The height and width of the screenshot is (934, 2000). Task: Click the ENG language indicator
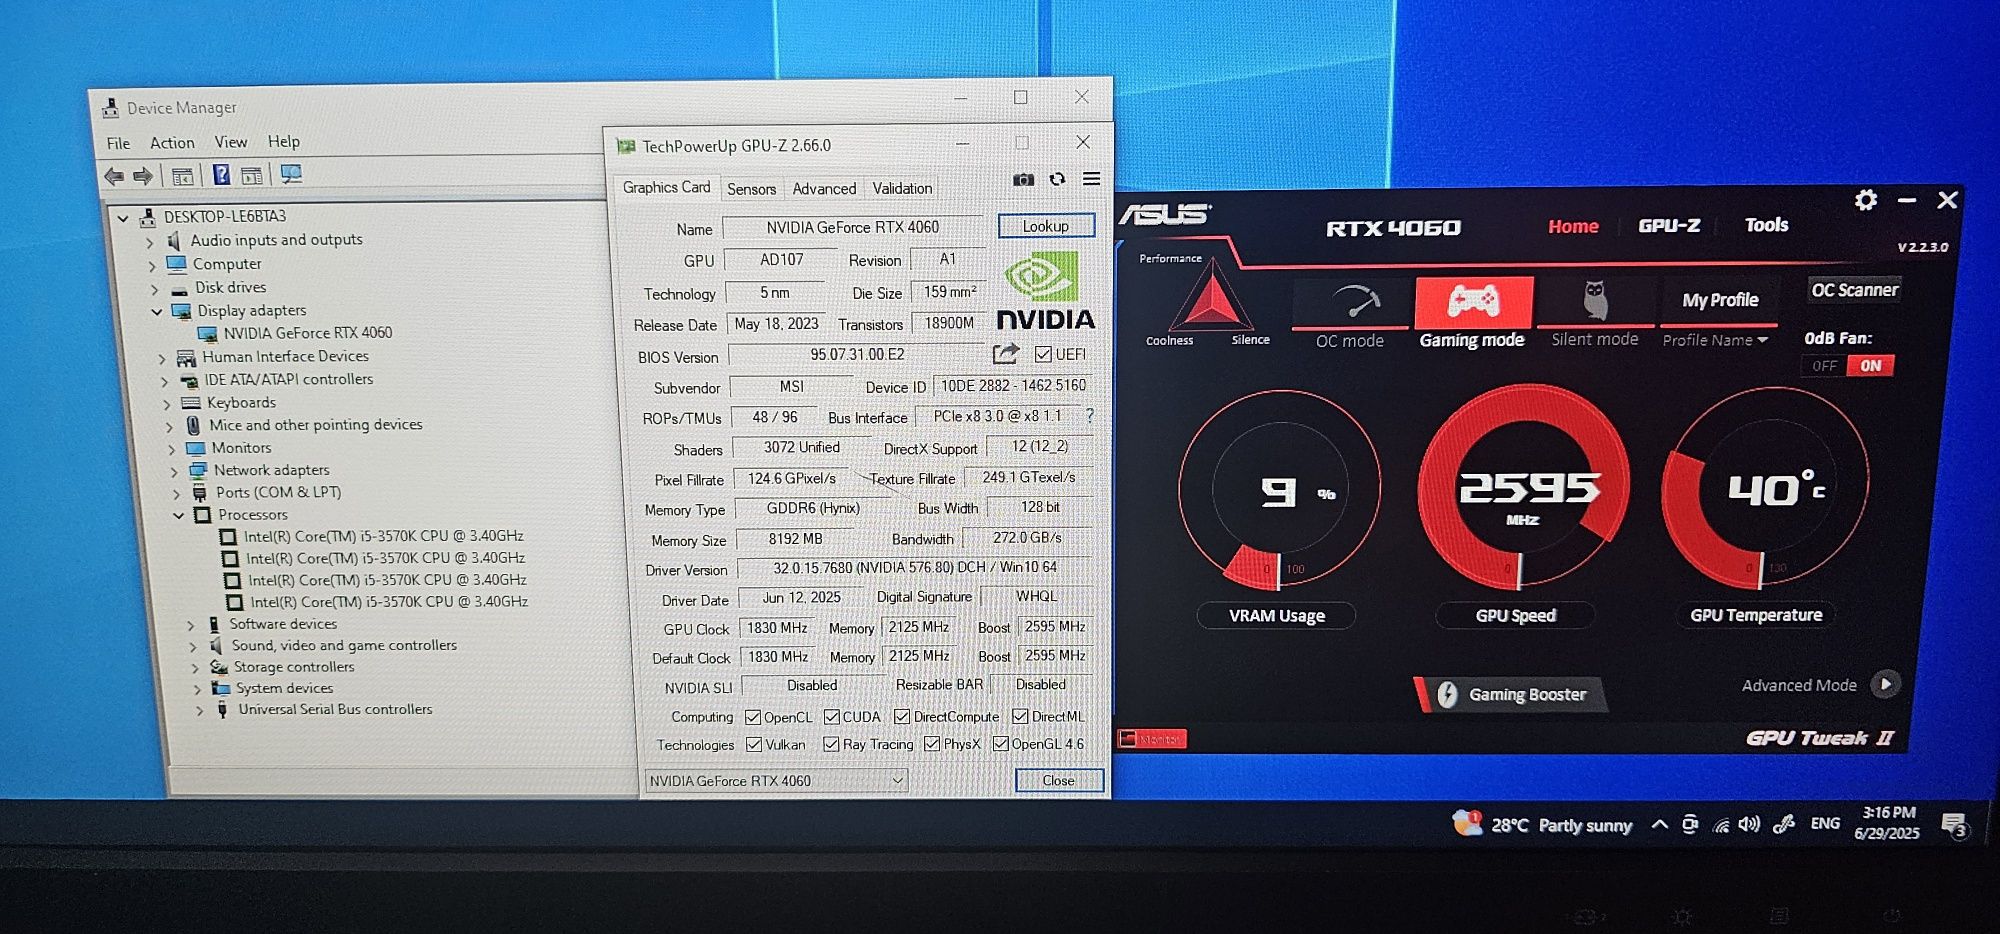1825,823
